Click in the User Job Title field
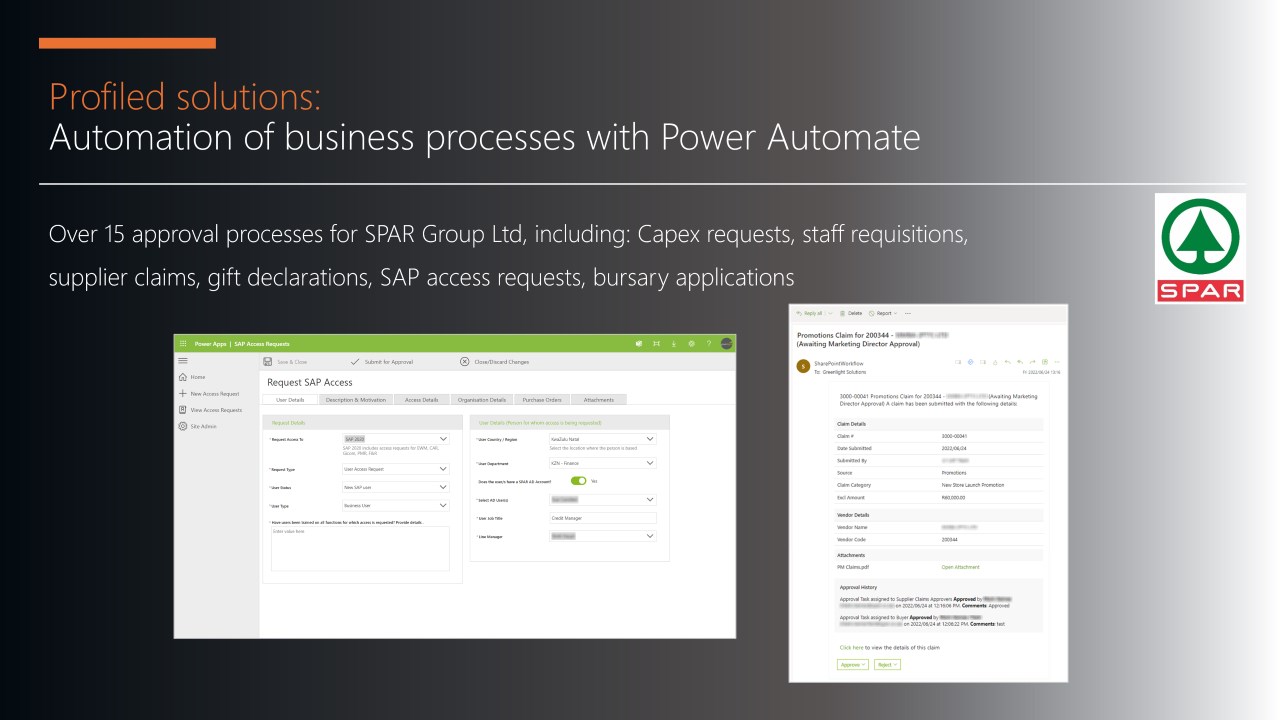1280x720 pixels. (x=603, y=518)
